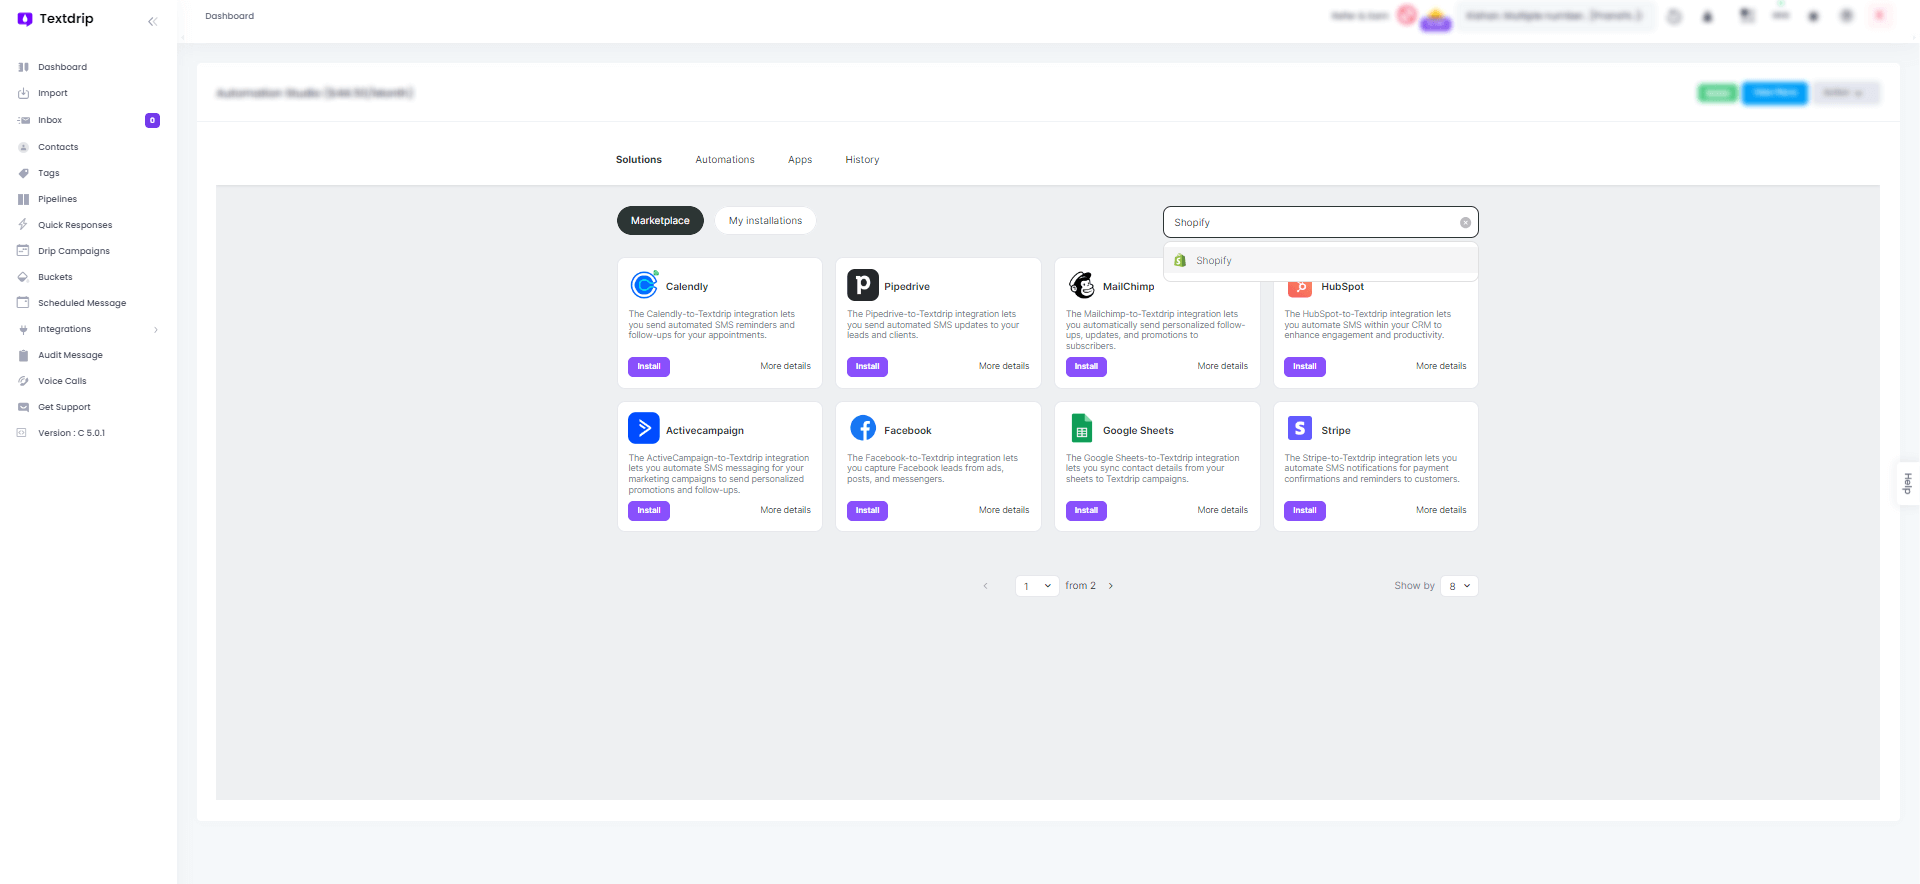Install the Facebook integration

(867, 511)
